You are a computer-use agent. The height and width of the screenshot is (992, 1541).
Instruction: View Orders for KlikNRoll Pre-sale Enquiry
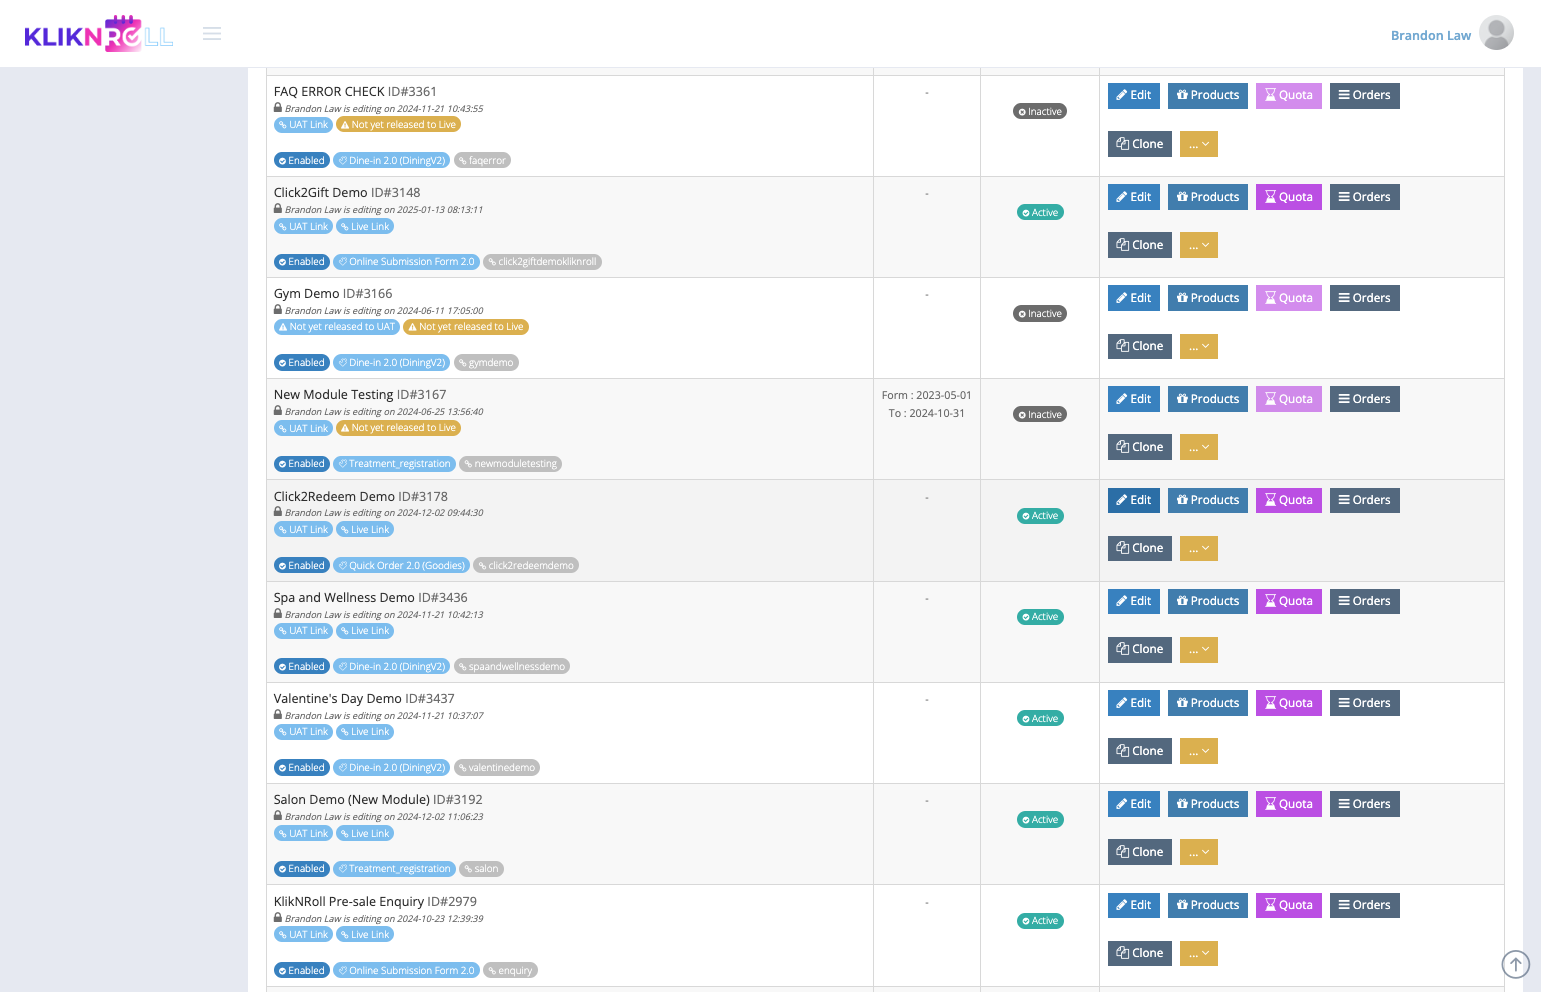click(x=1364, y=905)
